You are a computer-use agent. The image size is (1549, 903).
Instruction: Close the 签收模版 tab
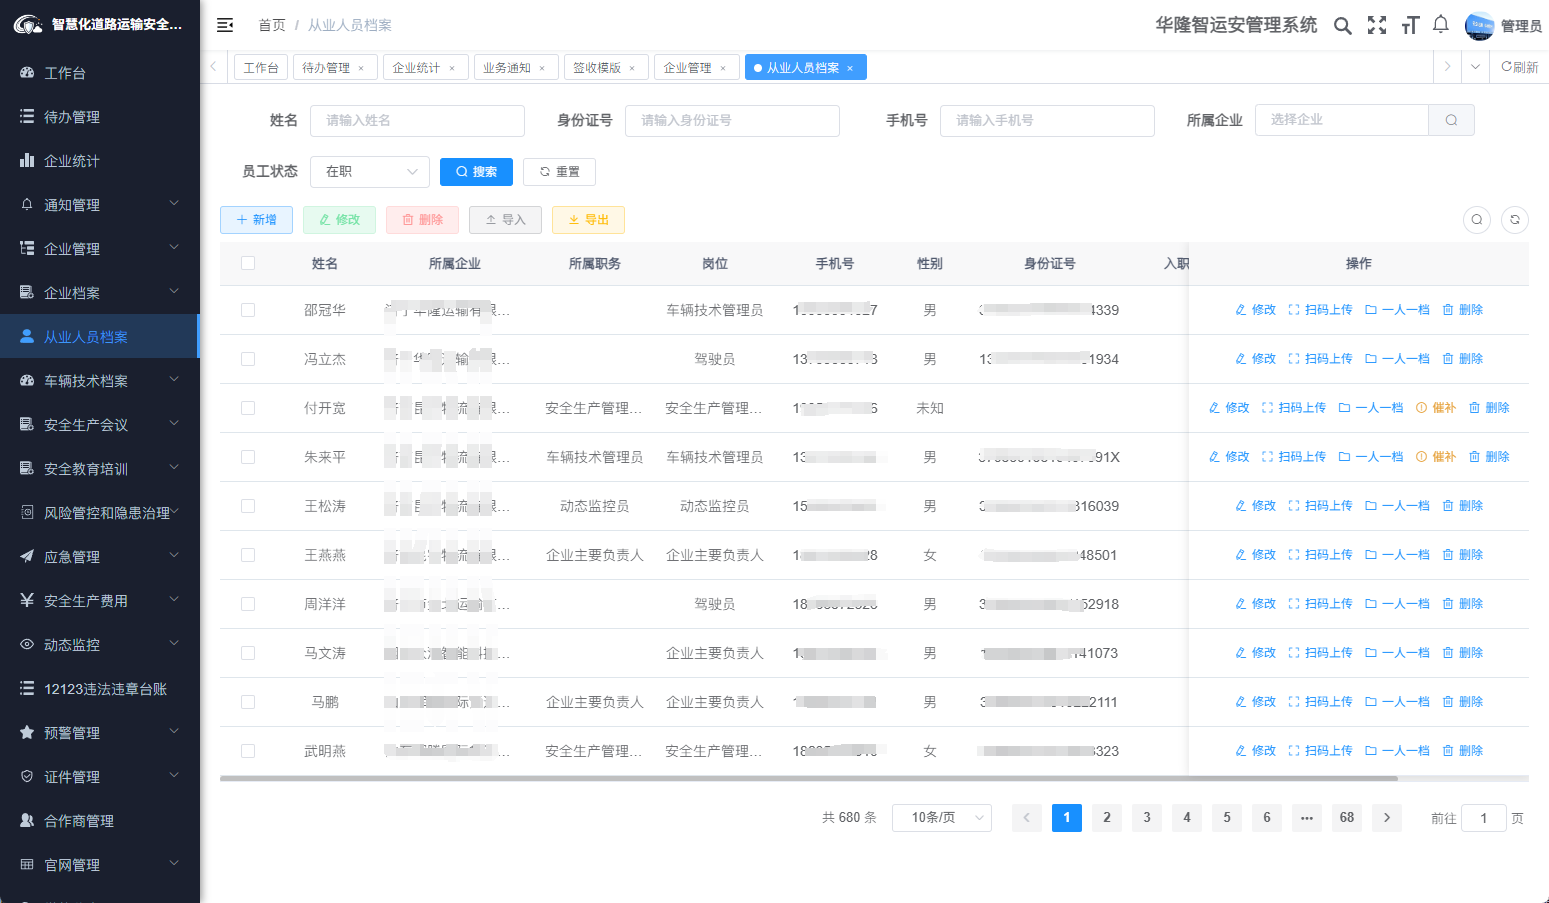coord(632,68)
